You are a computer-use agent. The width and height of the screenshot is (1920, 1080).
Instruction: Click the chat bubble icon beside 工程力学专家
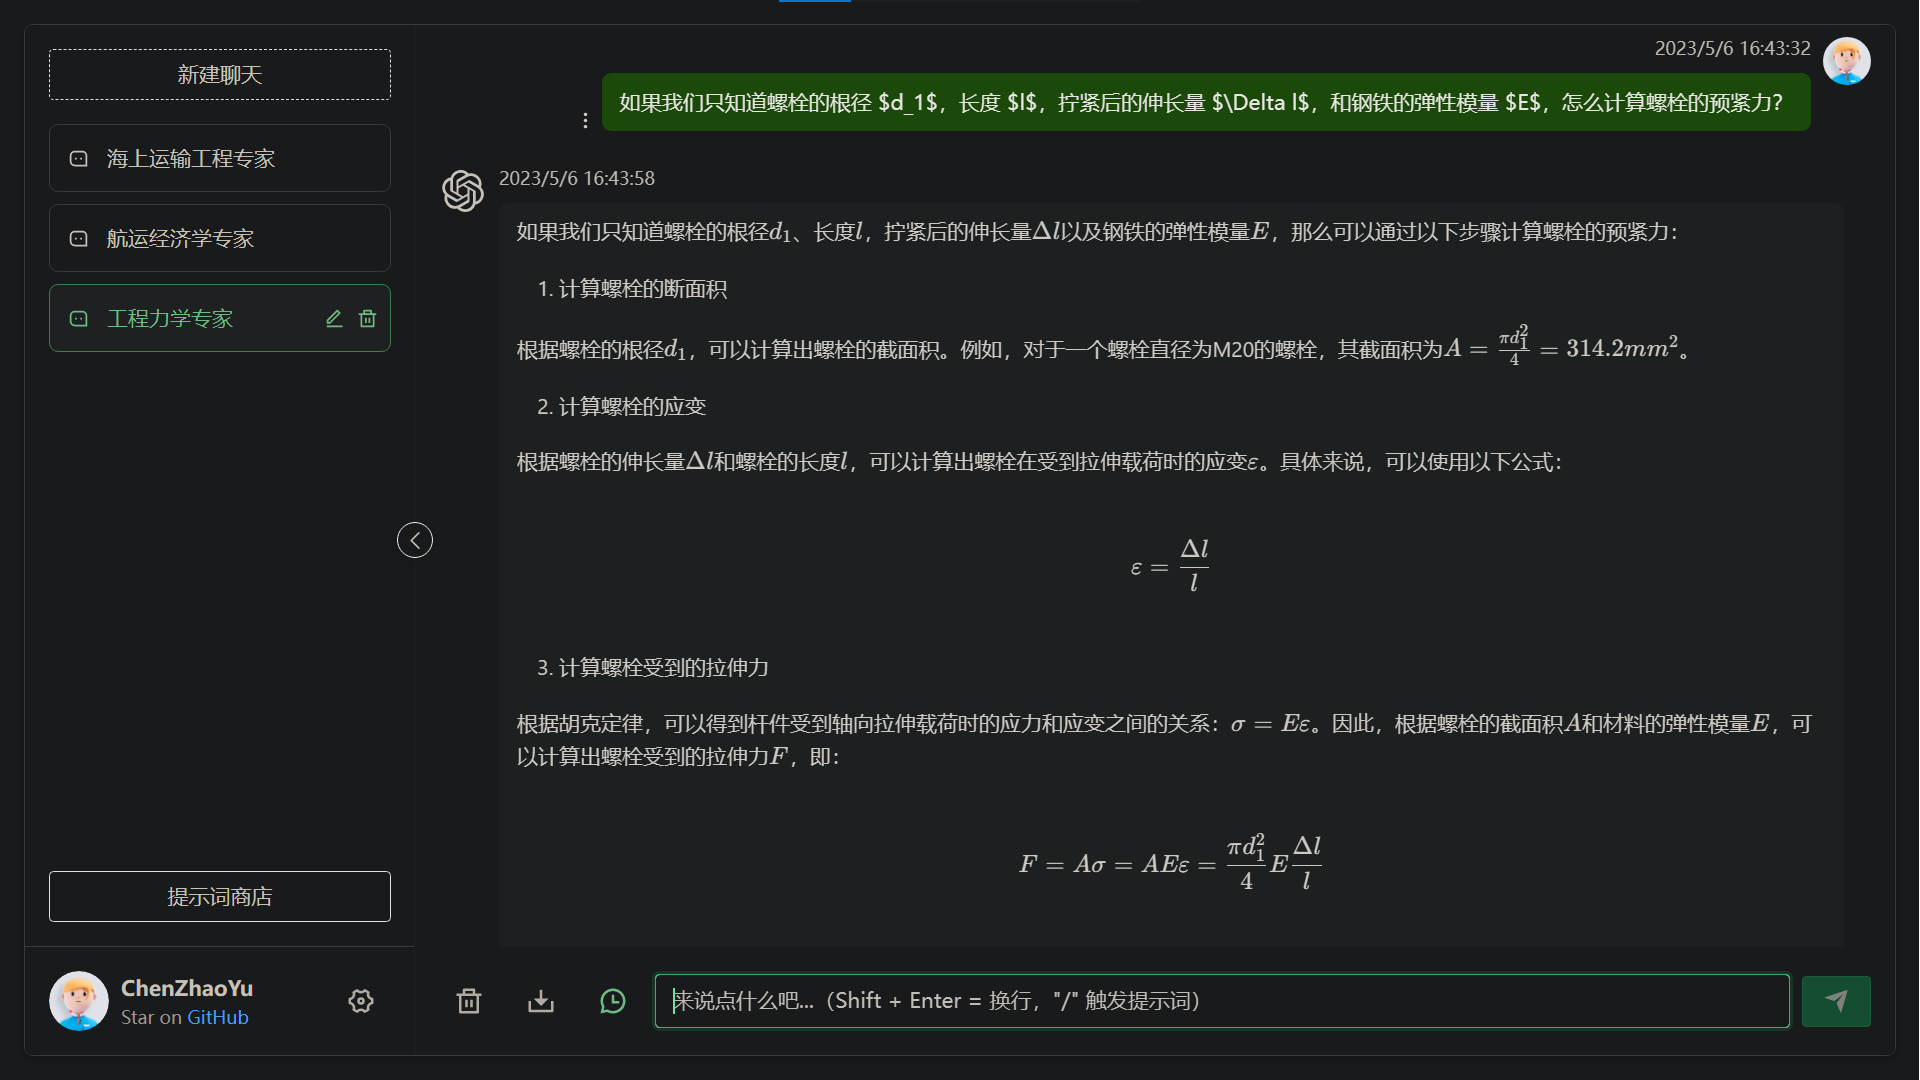point(79,318)
